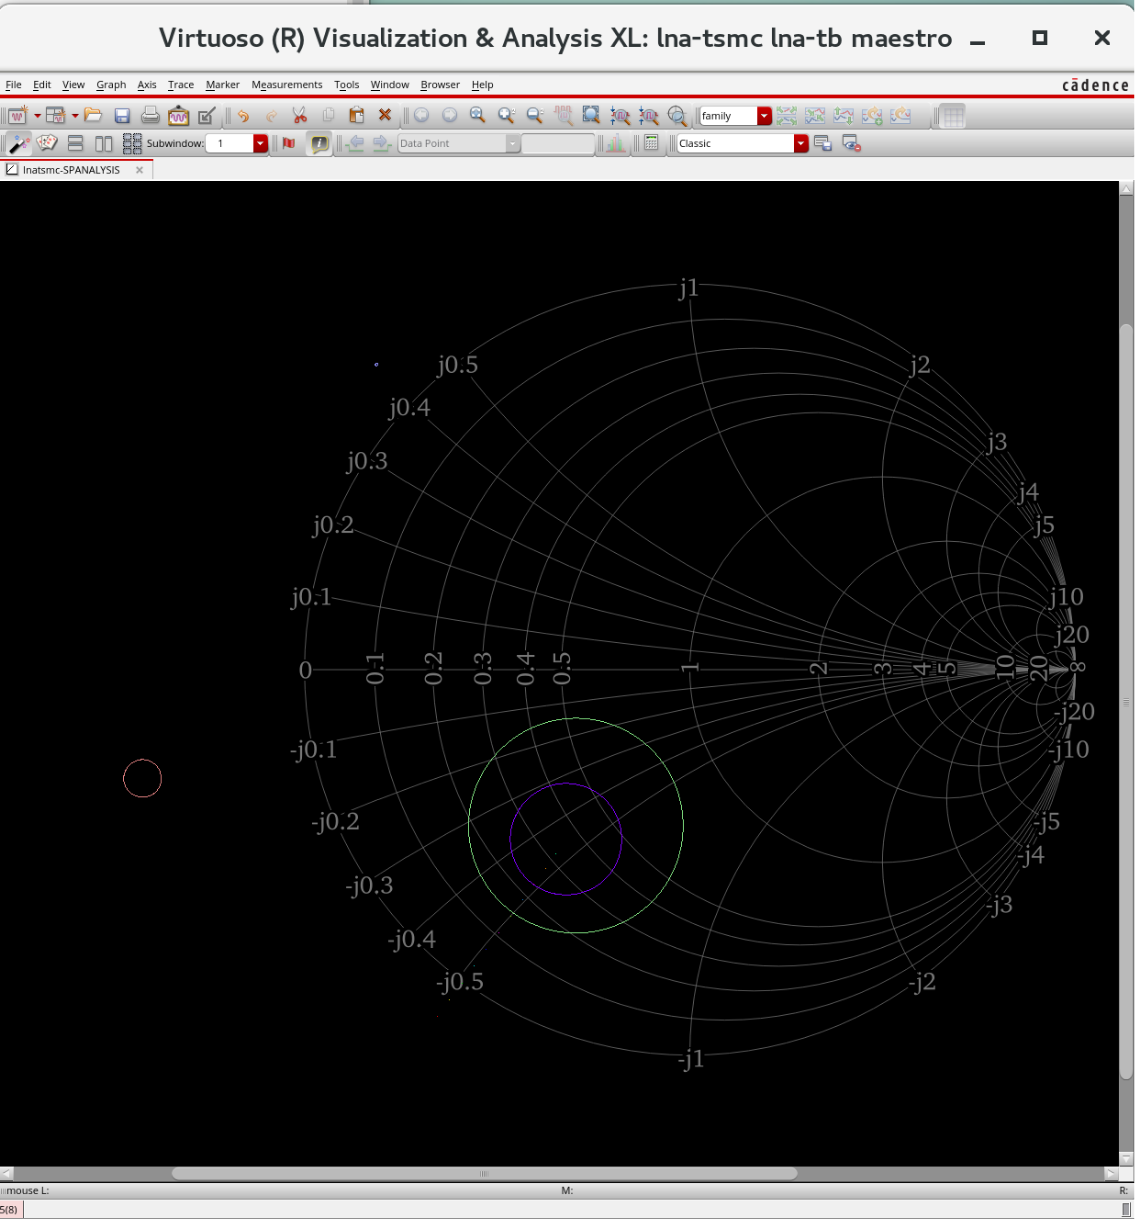
Task: Click the histogram bar chart icon
Action: [616, 144]
